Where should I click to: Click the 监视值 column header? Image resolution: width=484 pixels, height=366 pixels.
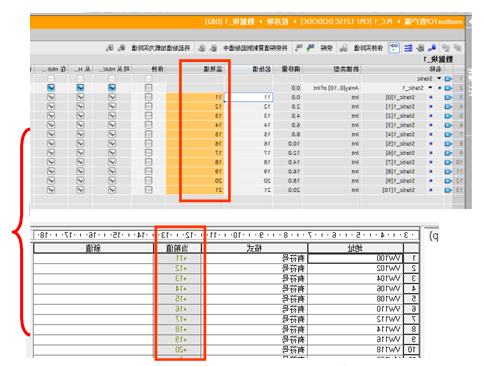tap(195, 69)
